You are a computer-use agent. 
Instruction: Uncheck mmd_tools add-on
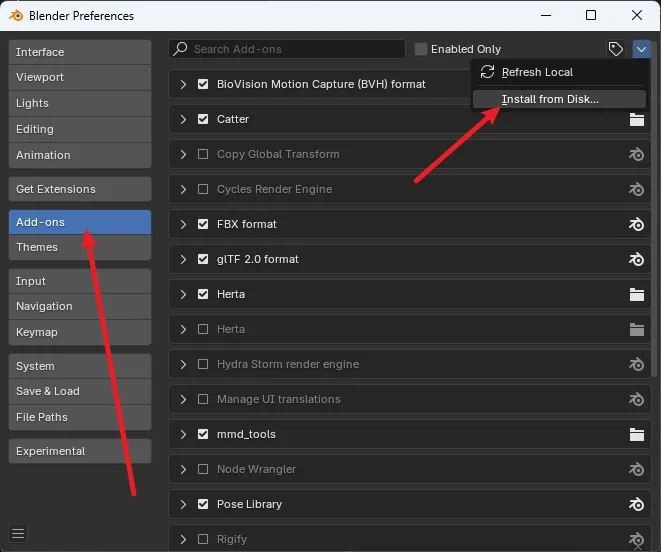tap(203, 434)
